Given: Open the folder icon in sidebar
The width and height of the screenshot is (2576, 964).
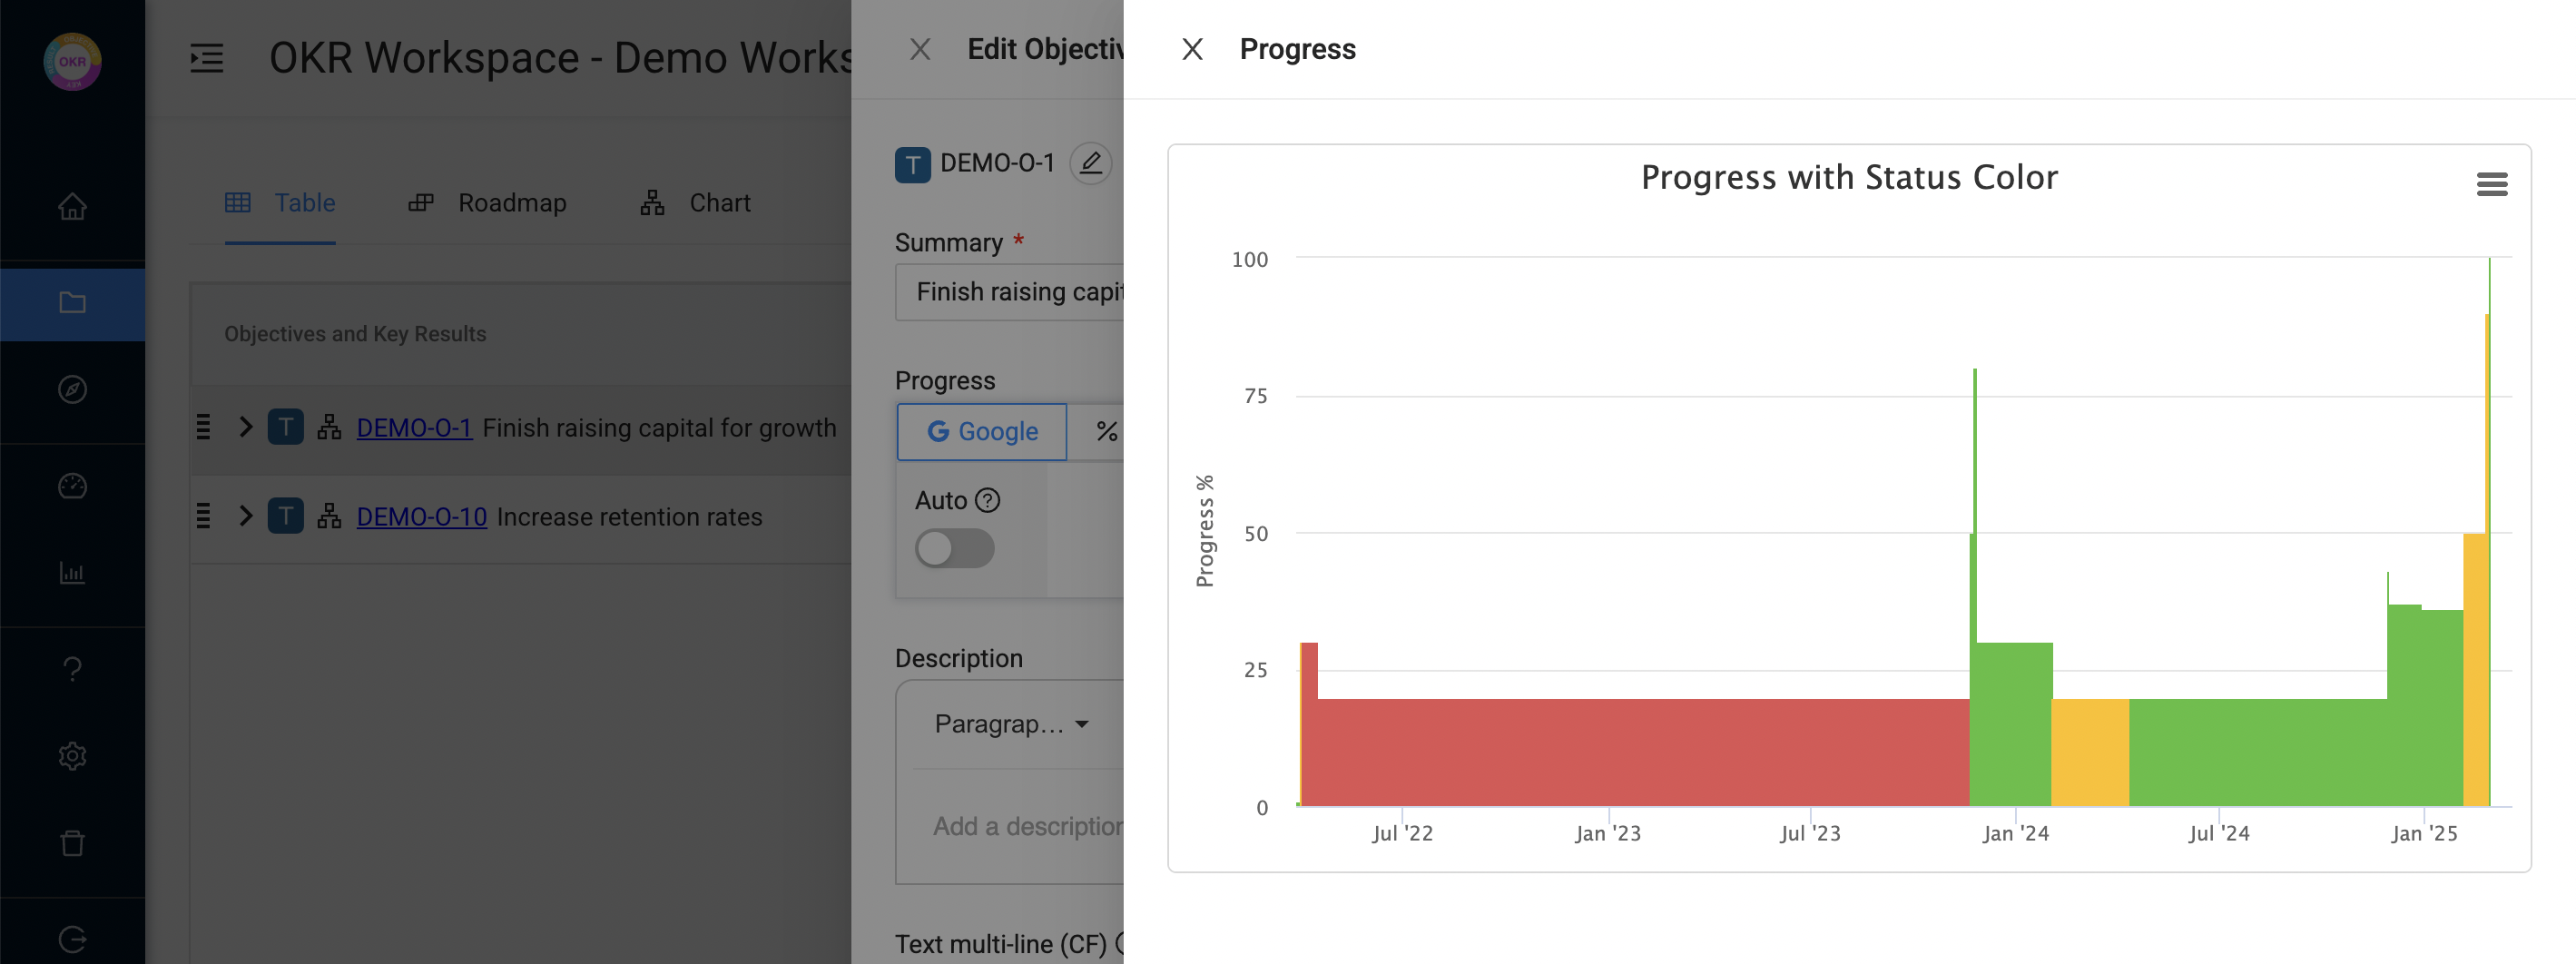Looking at the screenshot, I should 72,303.
